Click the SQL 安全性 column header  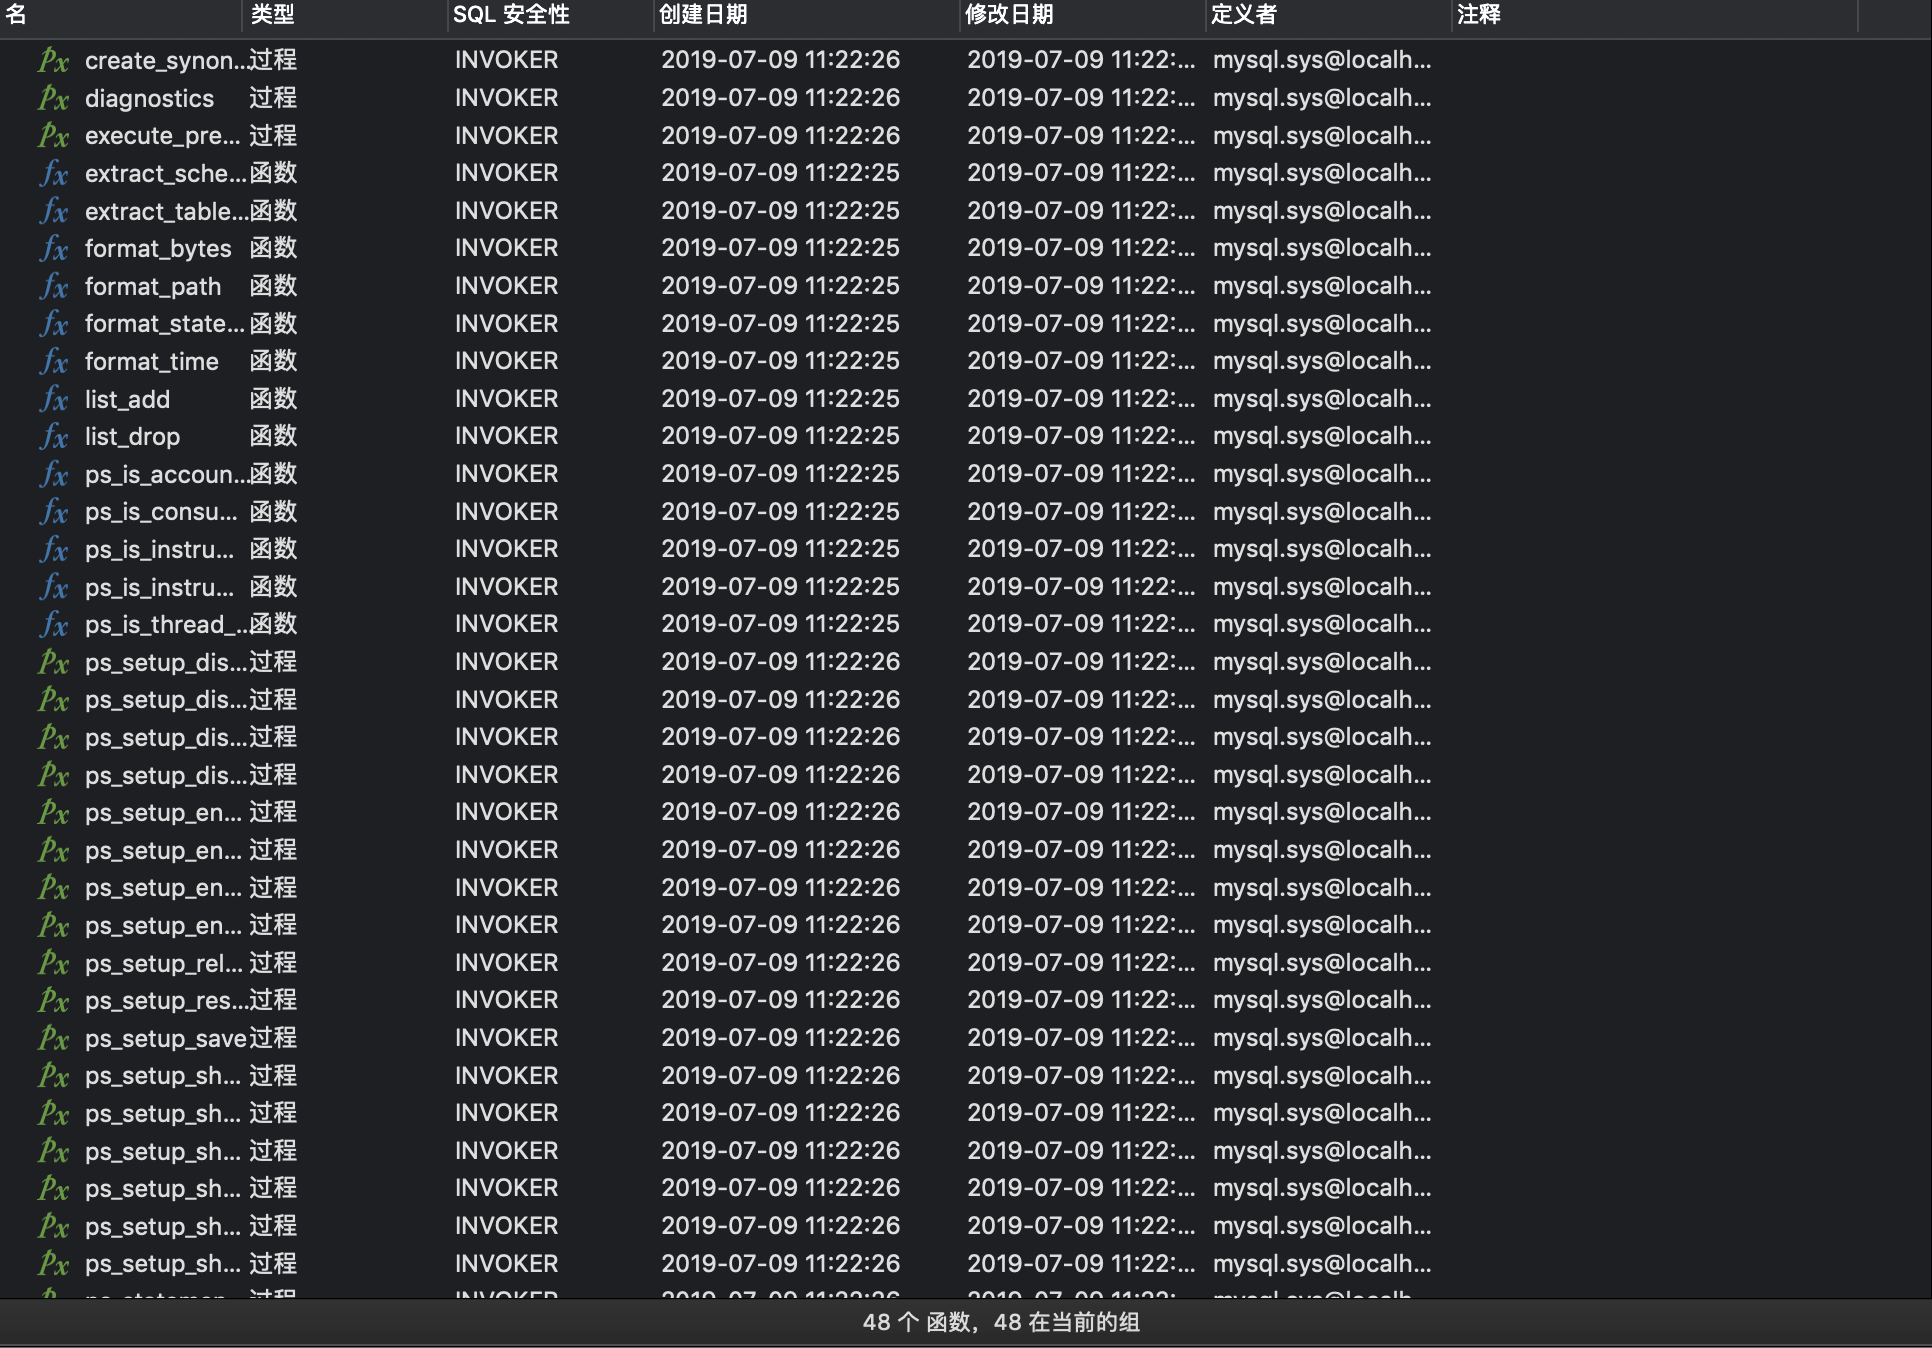click(x=510, y=14)
